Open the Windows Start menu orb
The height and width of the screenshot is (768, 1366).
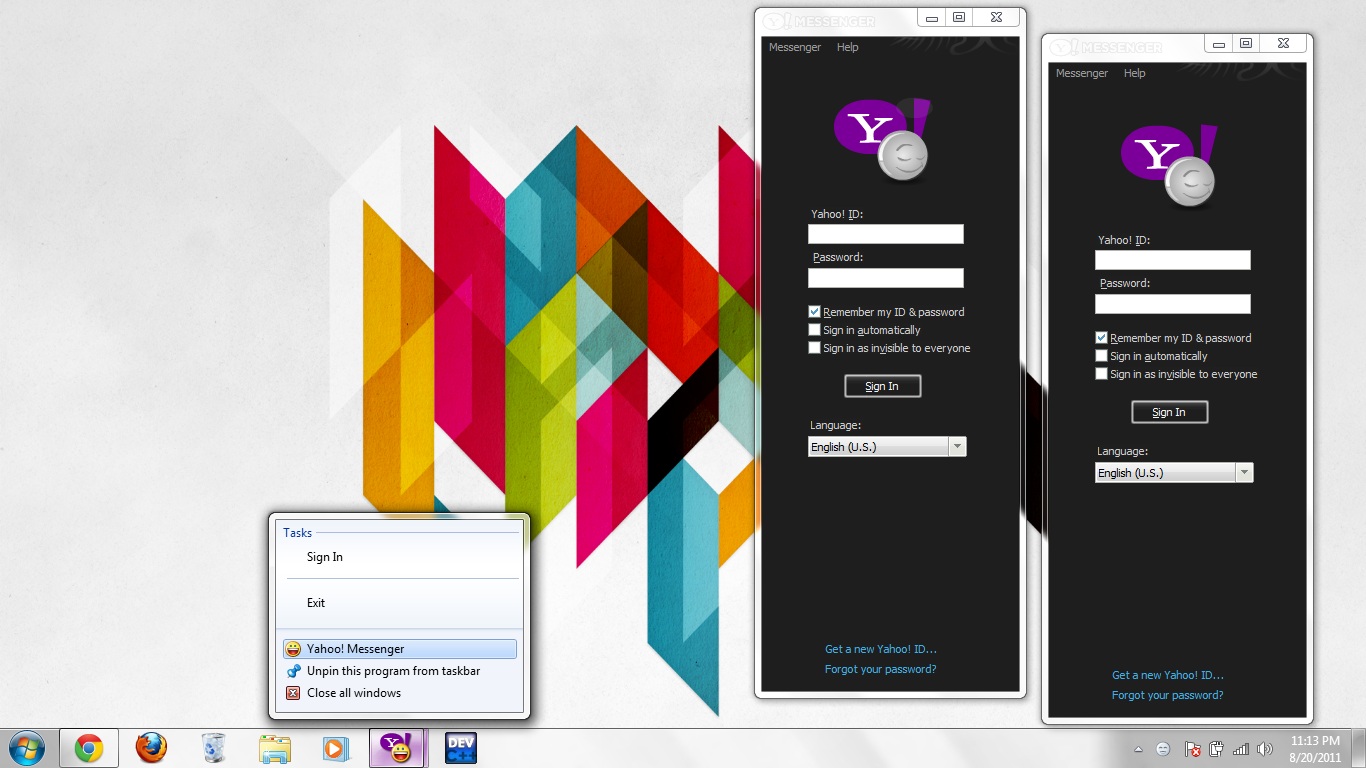(x=26, y=748)
